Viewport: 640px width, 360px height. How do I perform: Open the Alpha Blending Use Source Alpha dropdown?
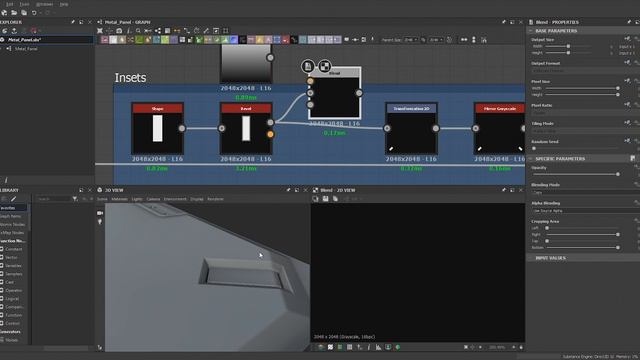tap(585, 211)
